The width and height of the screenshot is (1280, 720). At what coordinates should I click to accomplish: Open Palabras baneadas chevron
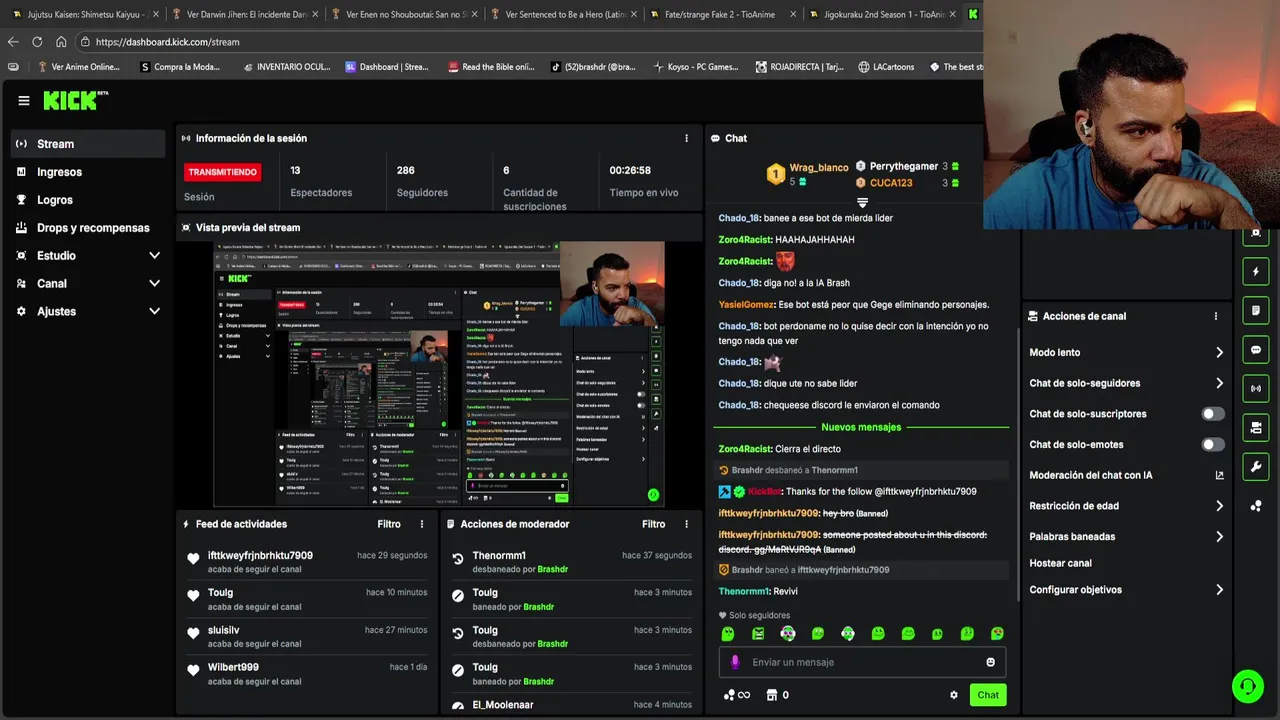(1219, 537)
